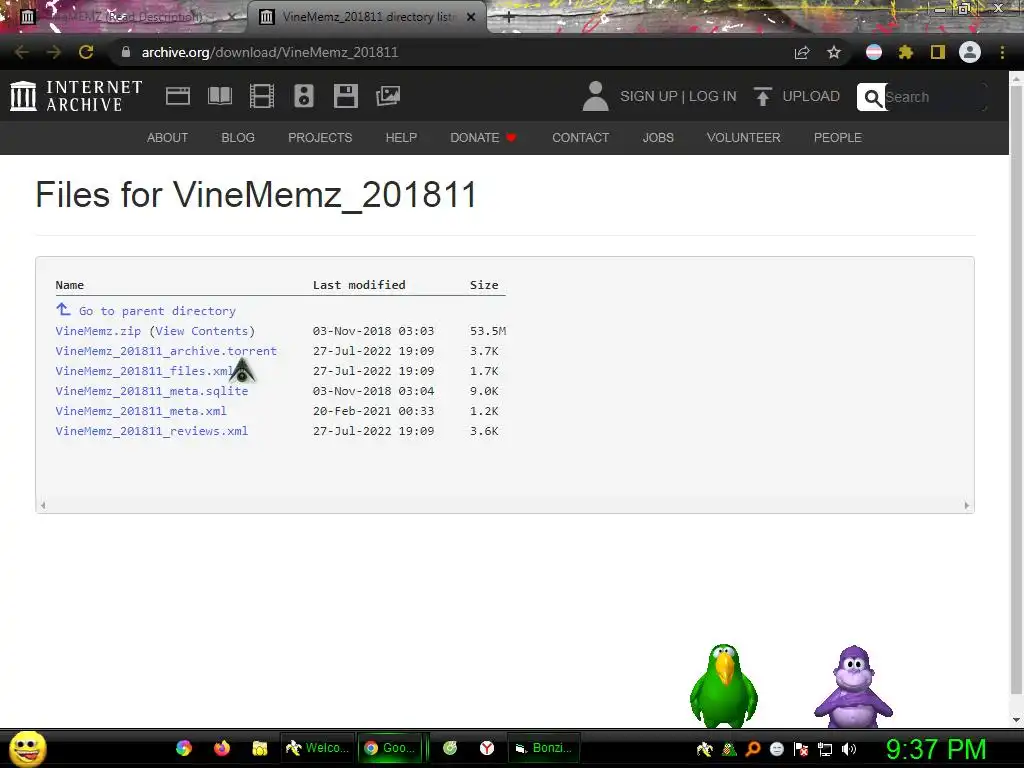Click the address bar URL
The image size is (1024, 768).
270,52
